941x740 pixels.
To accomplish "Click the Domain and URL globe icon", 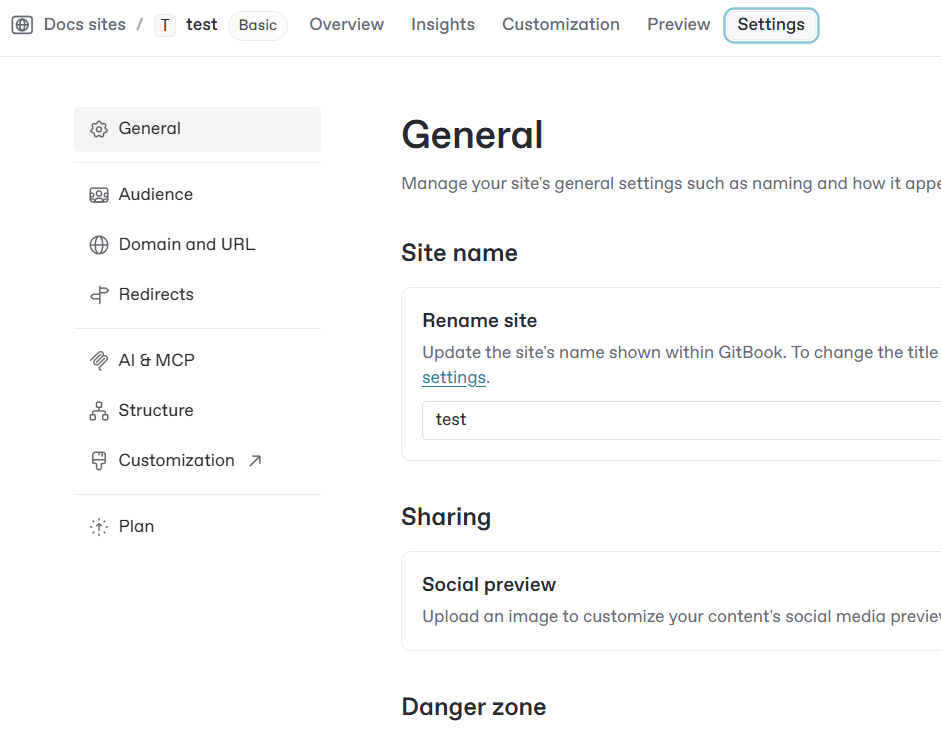I will pos(98,245).
